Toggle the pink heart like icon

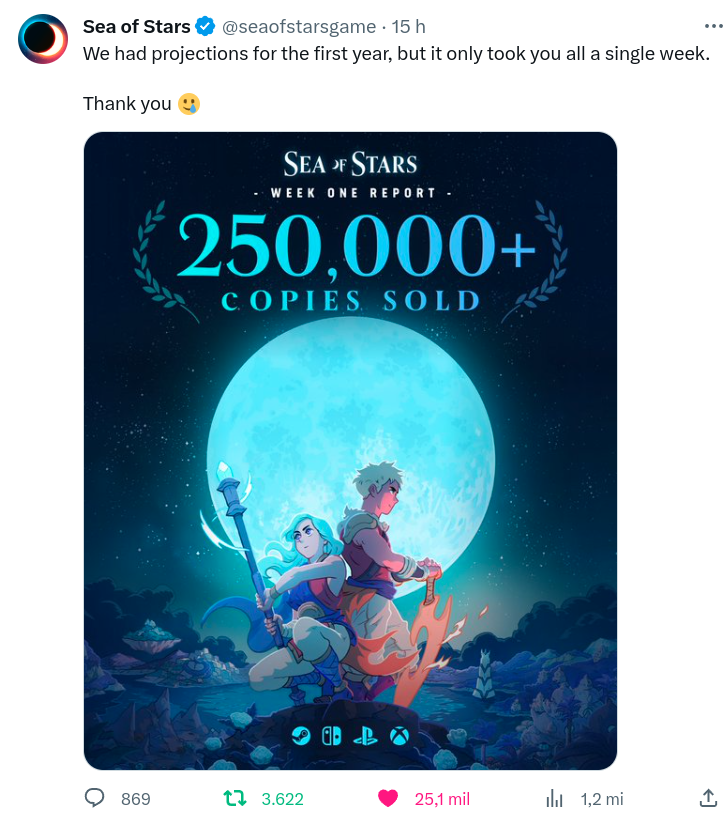tap(388, 798)
